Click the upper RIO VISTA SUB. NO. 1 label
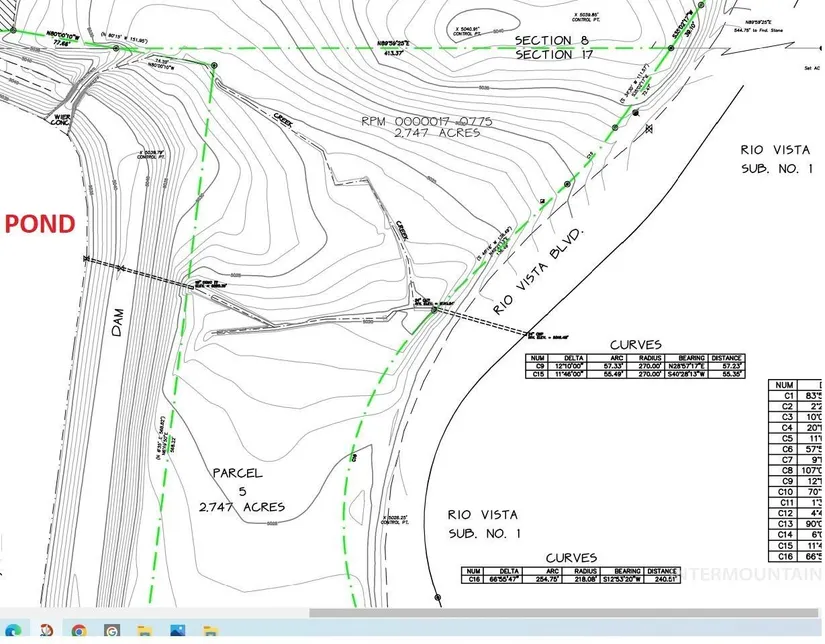Viewport: 825px width, 644px height. pos(777,158)
